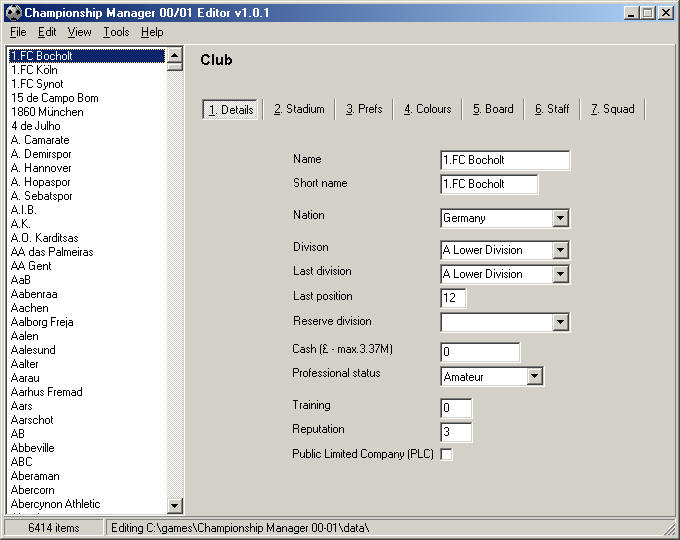Select Aarschot in club list
This screenshot has height=540, width=680.
point(87,419)
